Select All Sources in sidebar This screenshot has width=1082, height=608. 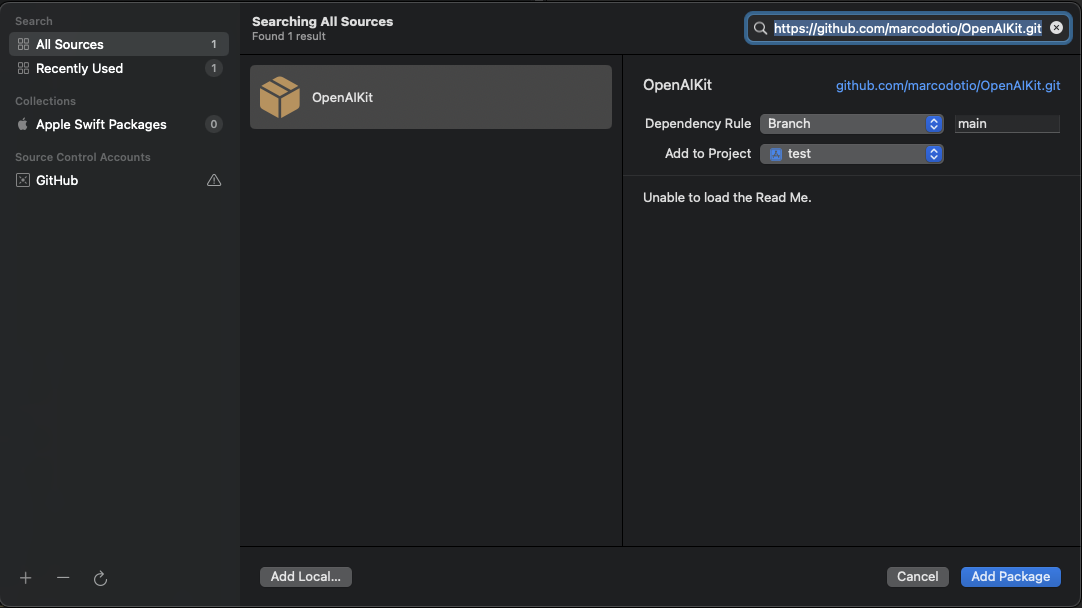click(x=119, y=44)
